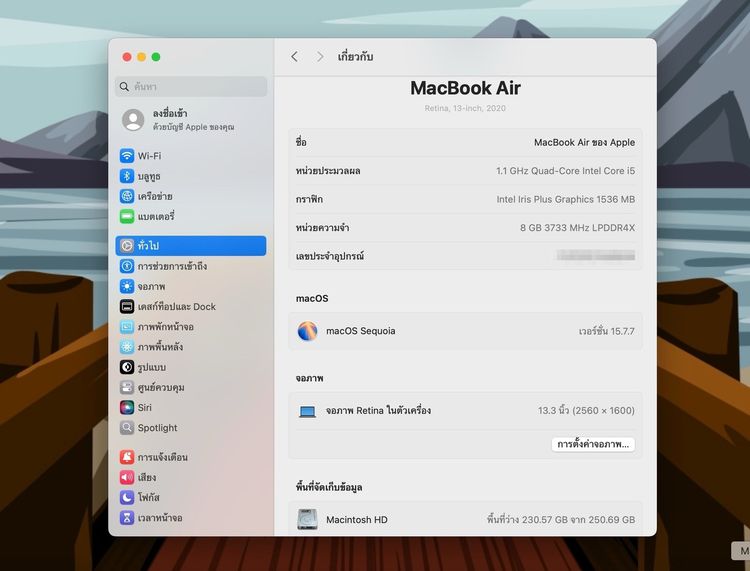750x571 pixels.
Task: Open display settings button (การตั้งค่าจอภาพ...)
Action: tap(593, 444)
